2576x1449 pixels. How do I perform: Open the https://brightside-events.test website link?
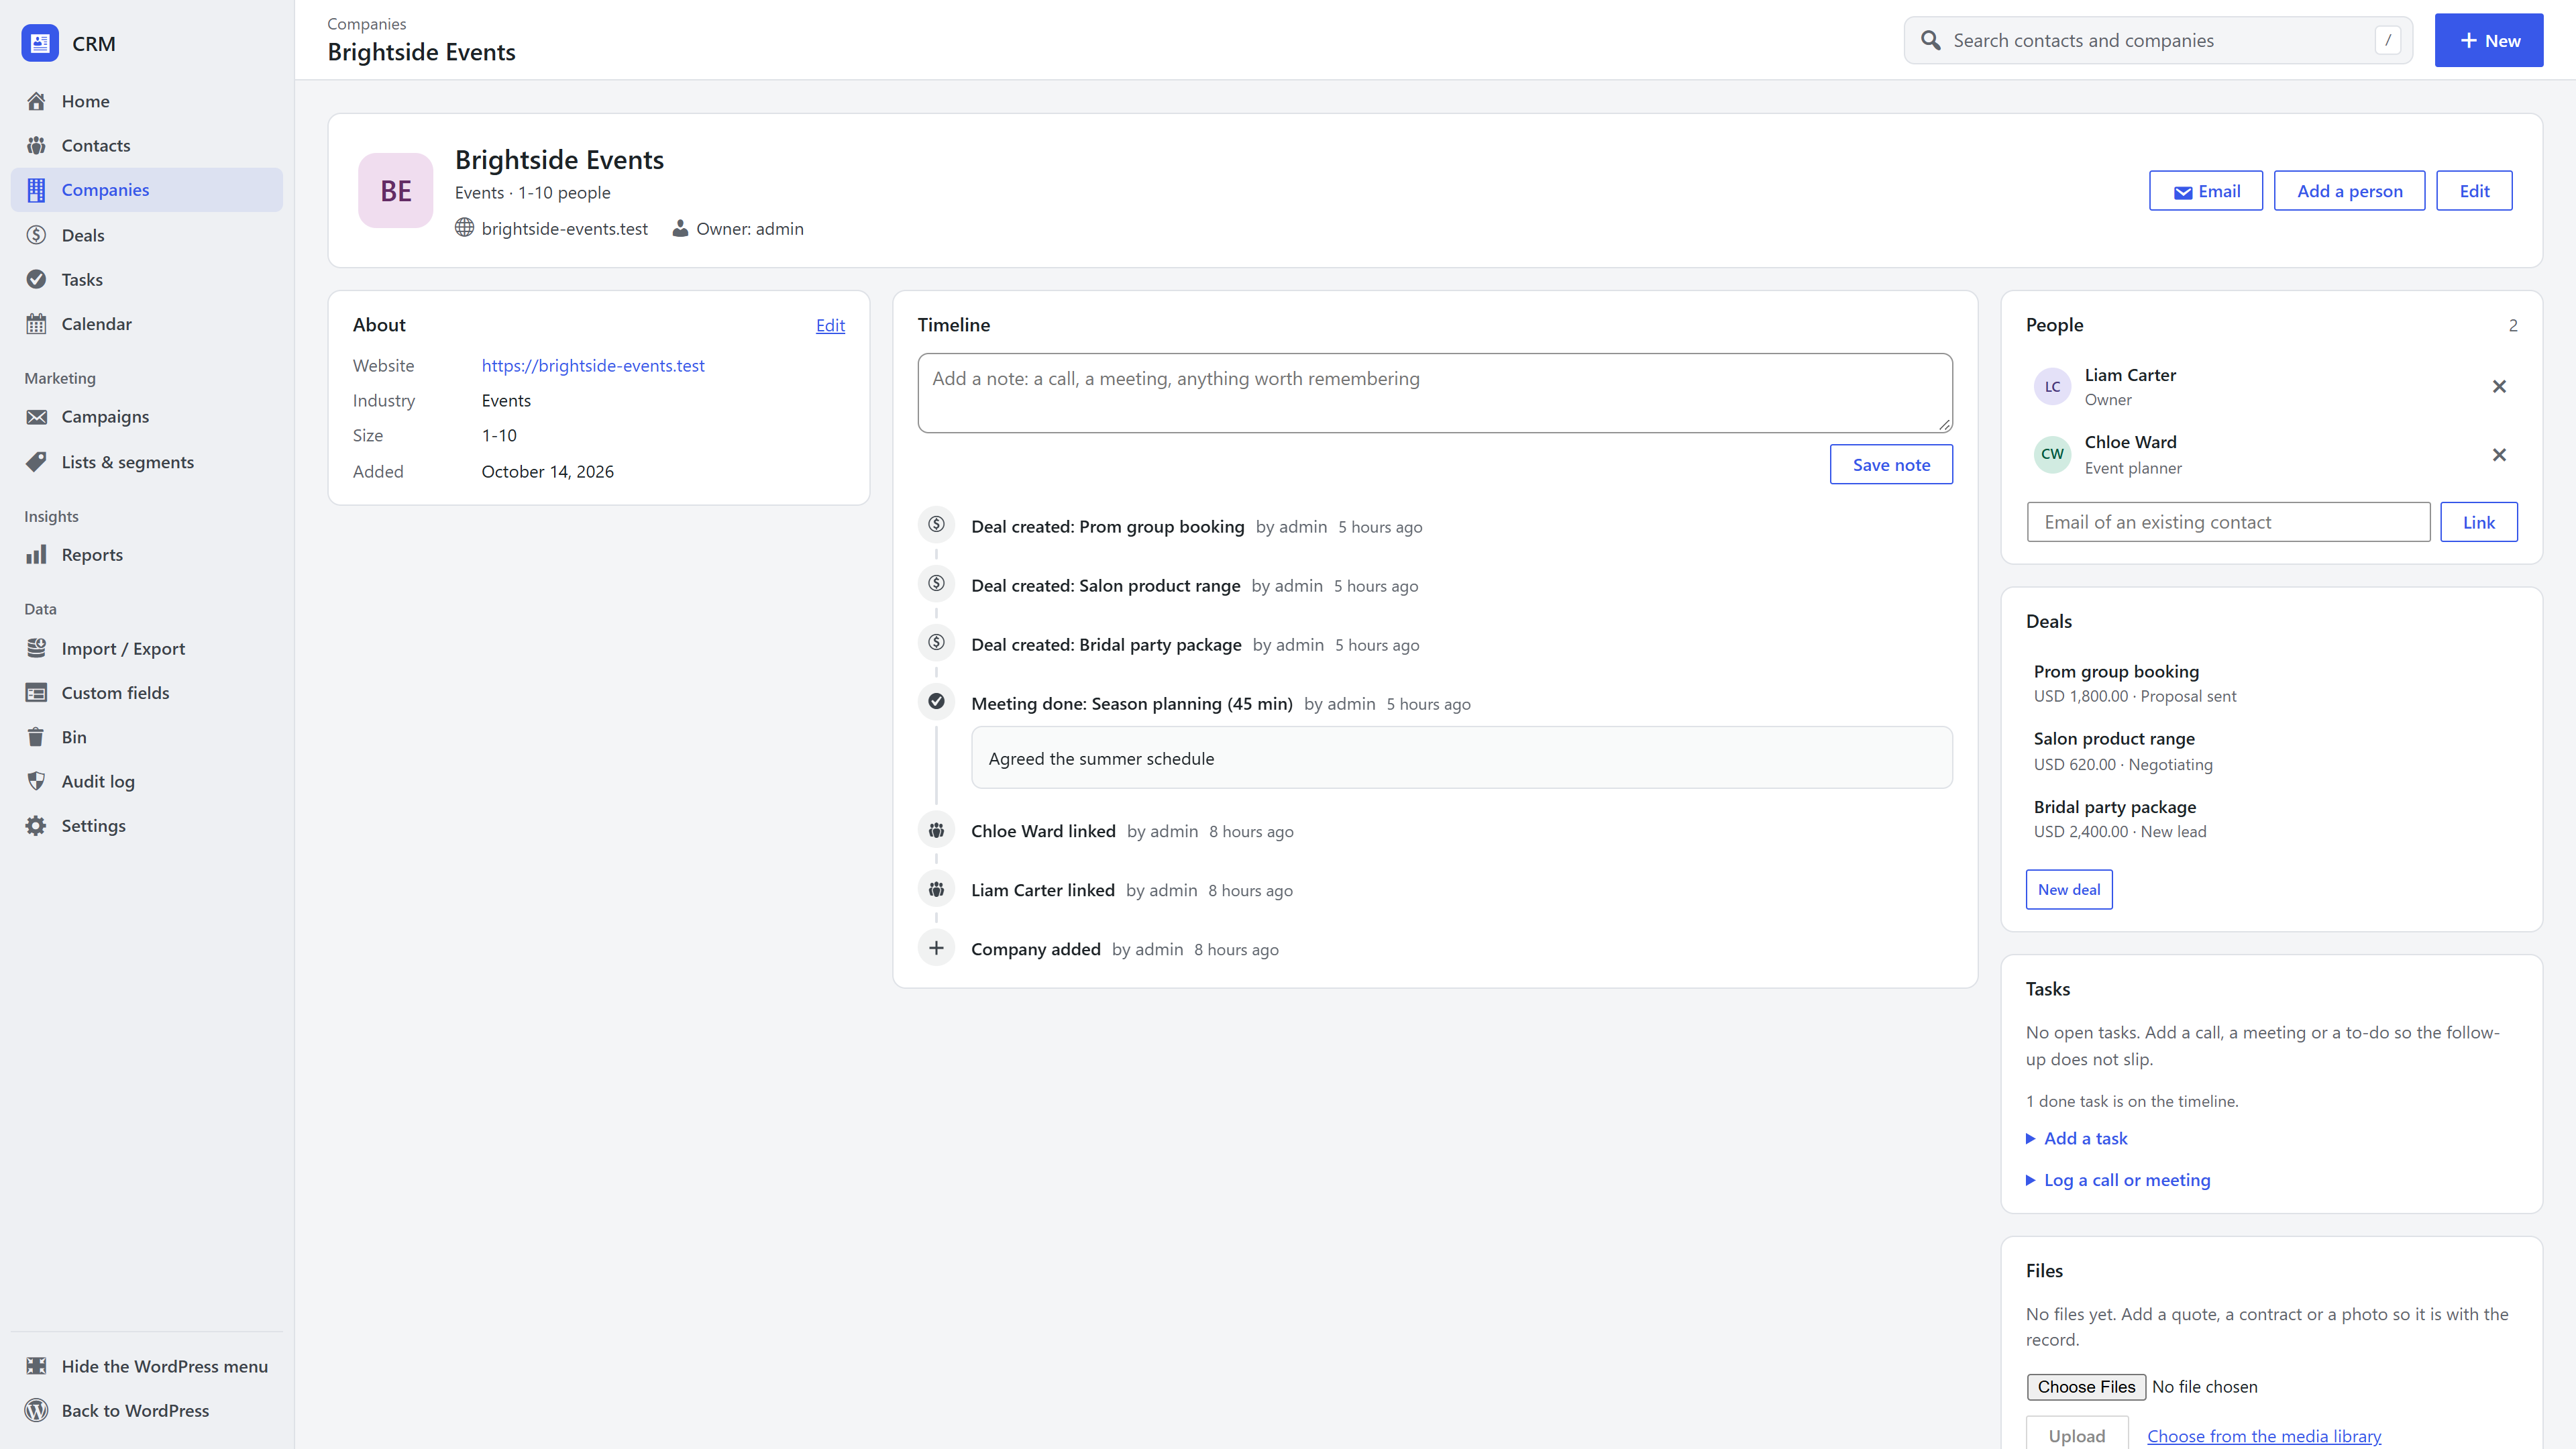pos(593,365)
